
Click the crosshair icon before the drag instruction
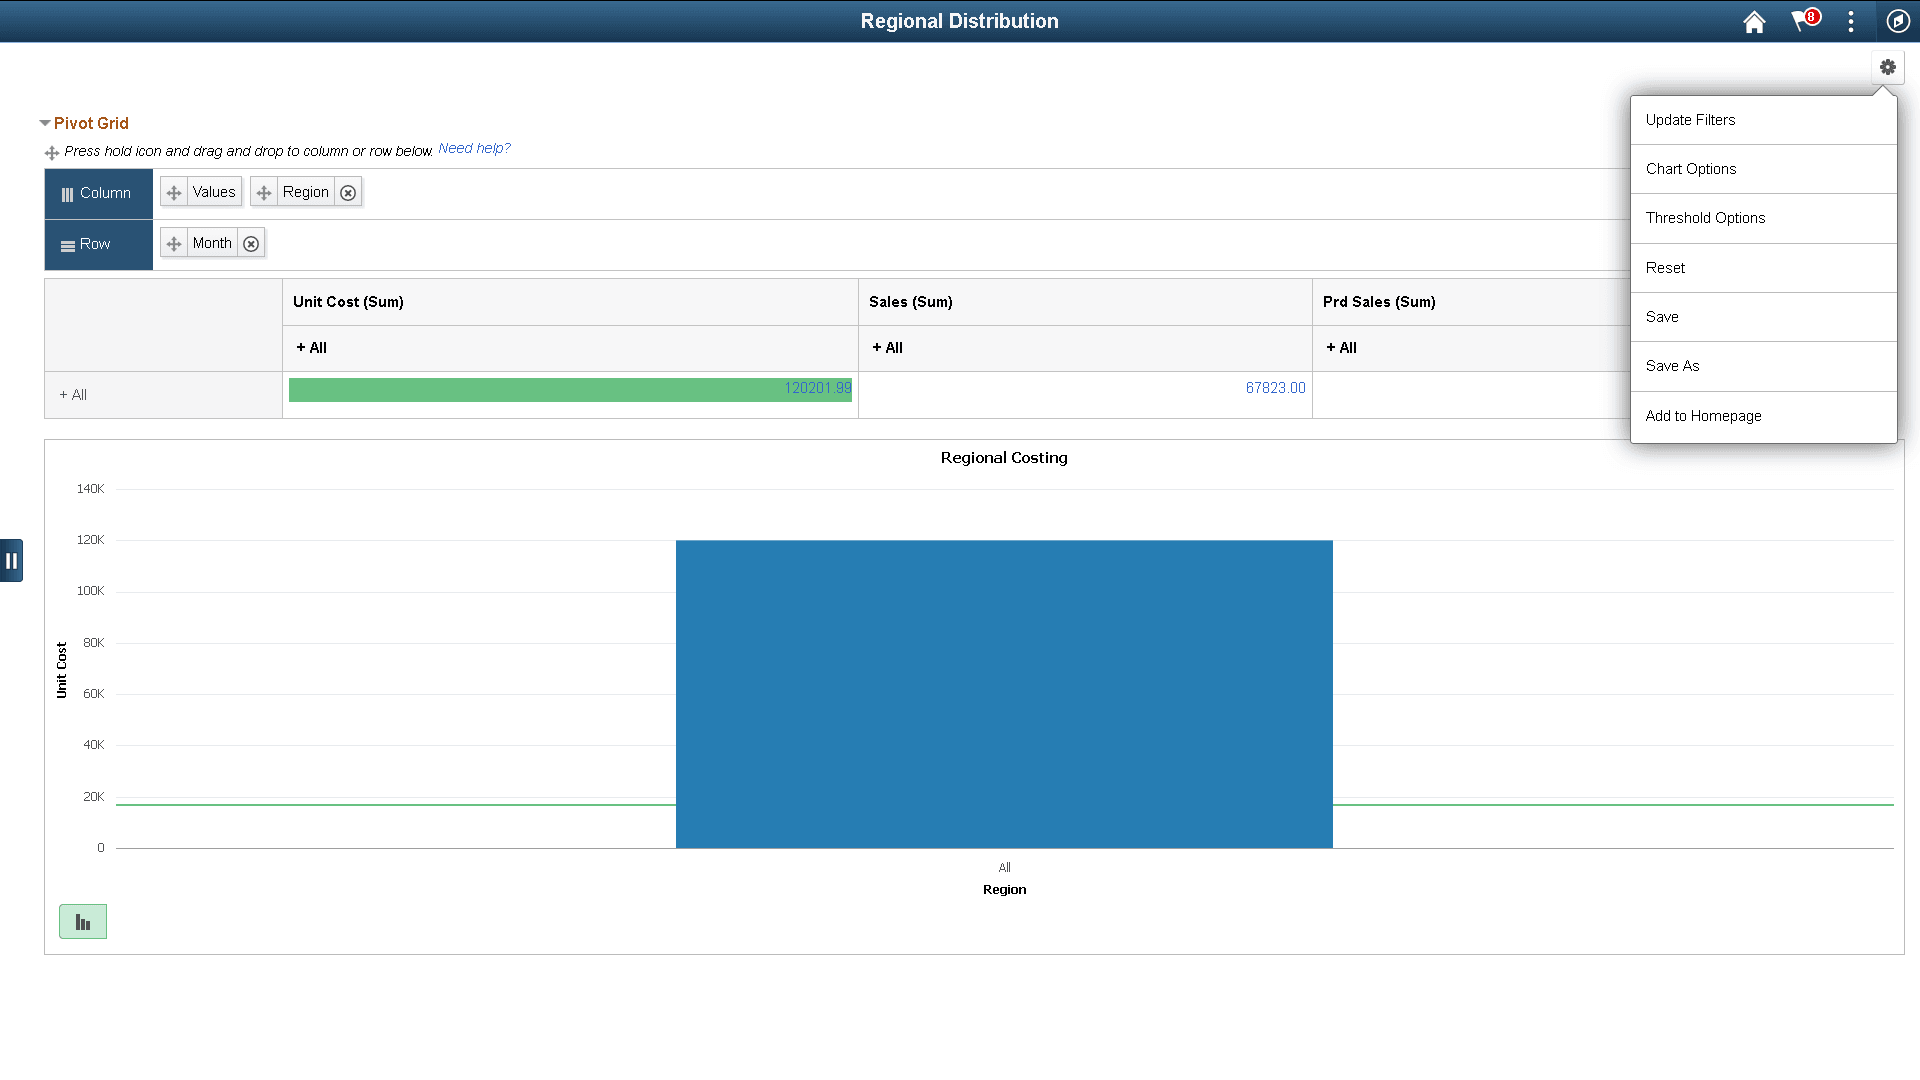point(51,152)
